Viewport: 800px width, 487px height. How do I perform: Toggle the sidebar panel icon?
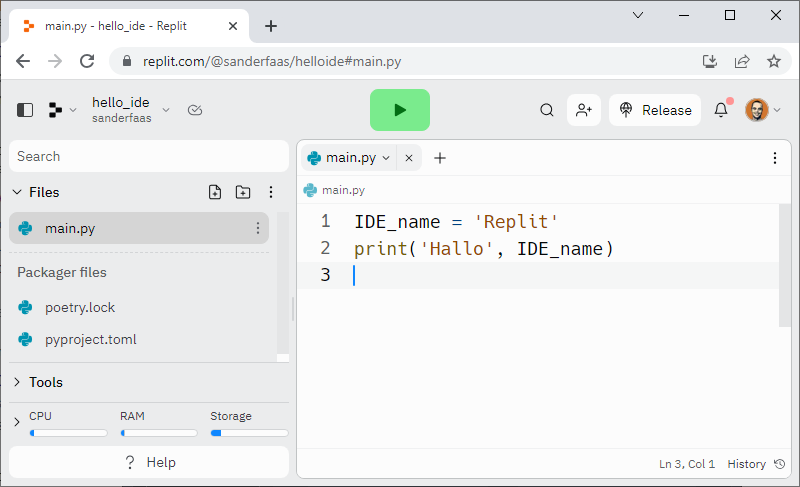pyautogui.click(x=25, y=110)
